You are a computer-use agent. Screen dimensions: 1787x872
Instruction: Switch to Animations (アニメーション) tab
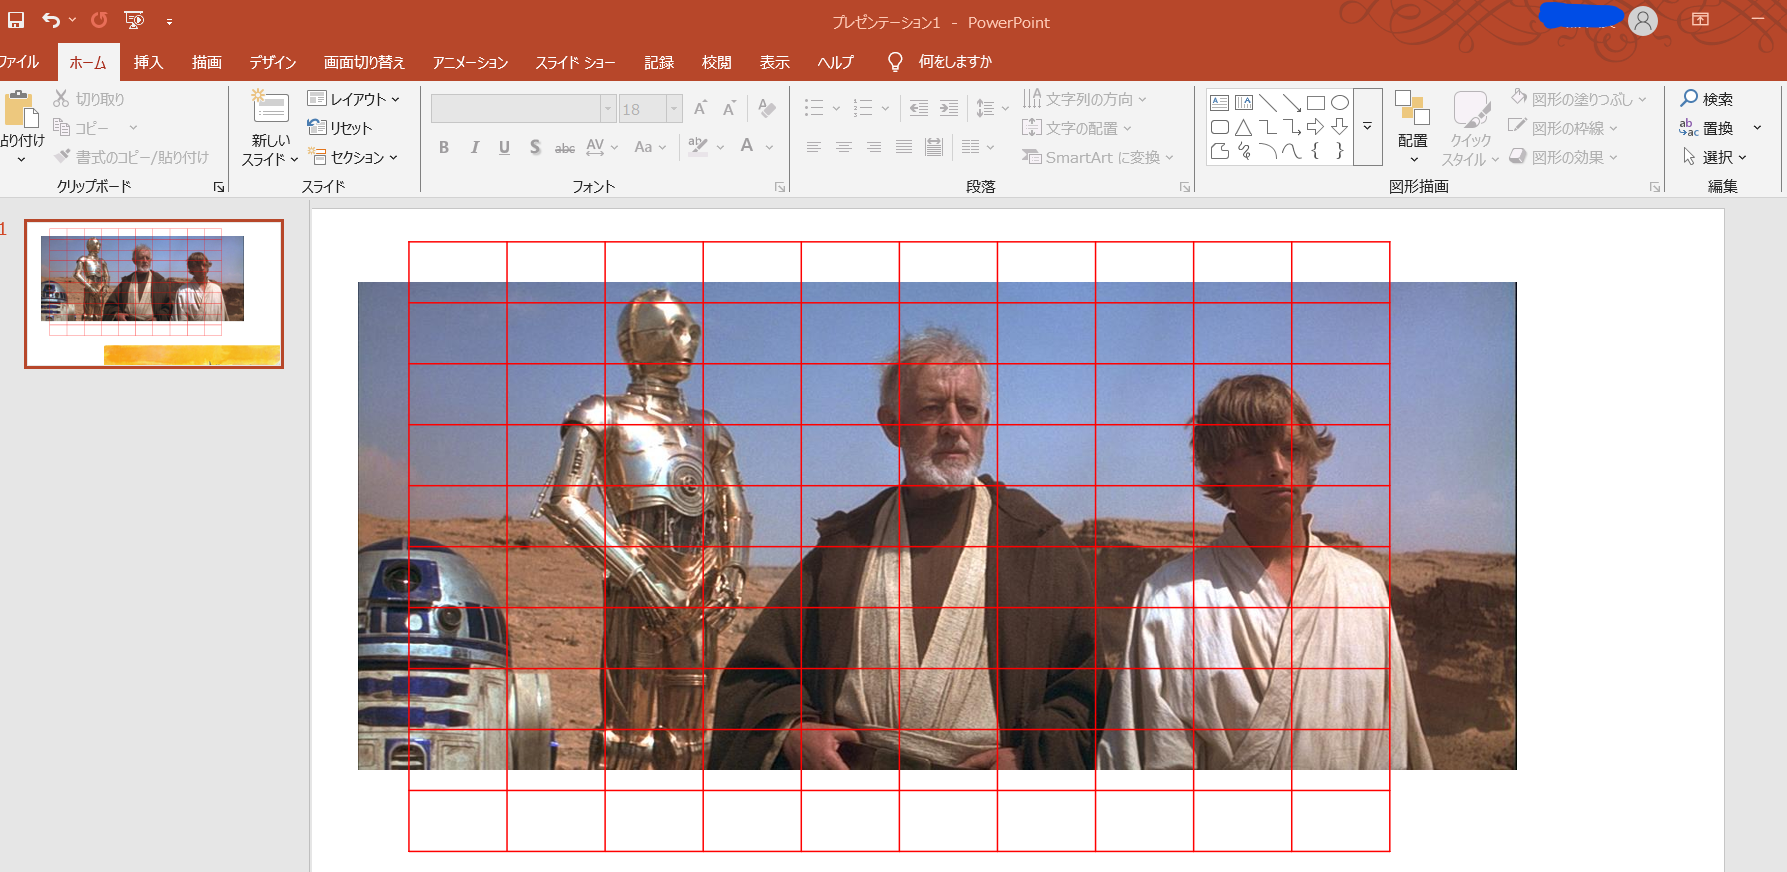[x=470, y=62]
